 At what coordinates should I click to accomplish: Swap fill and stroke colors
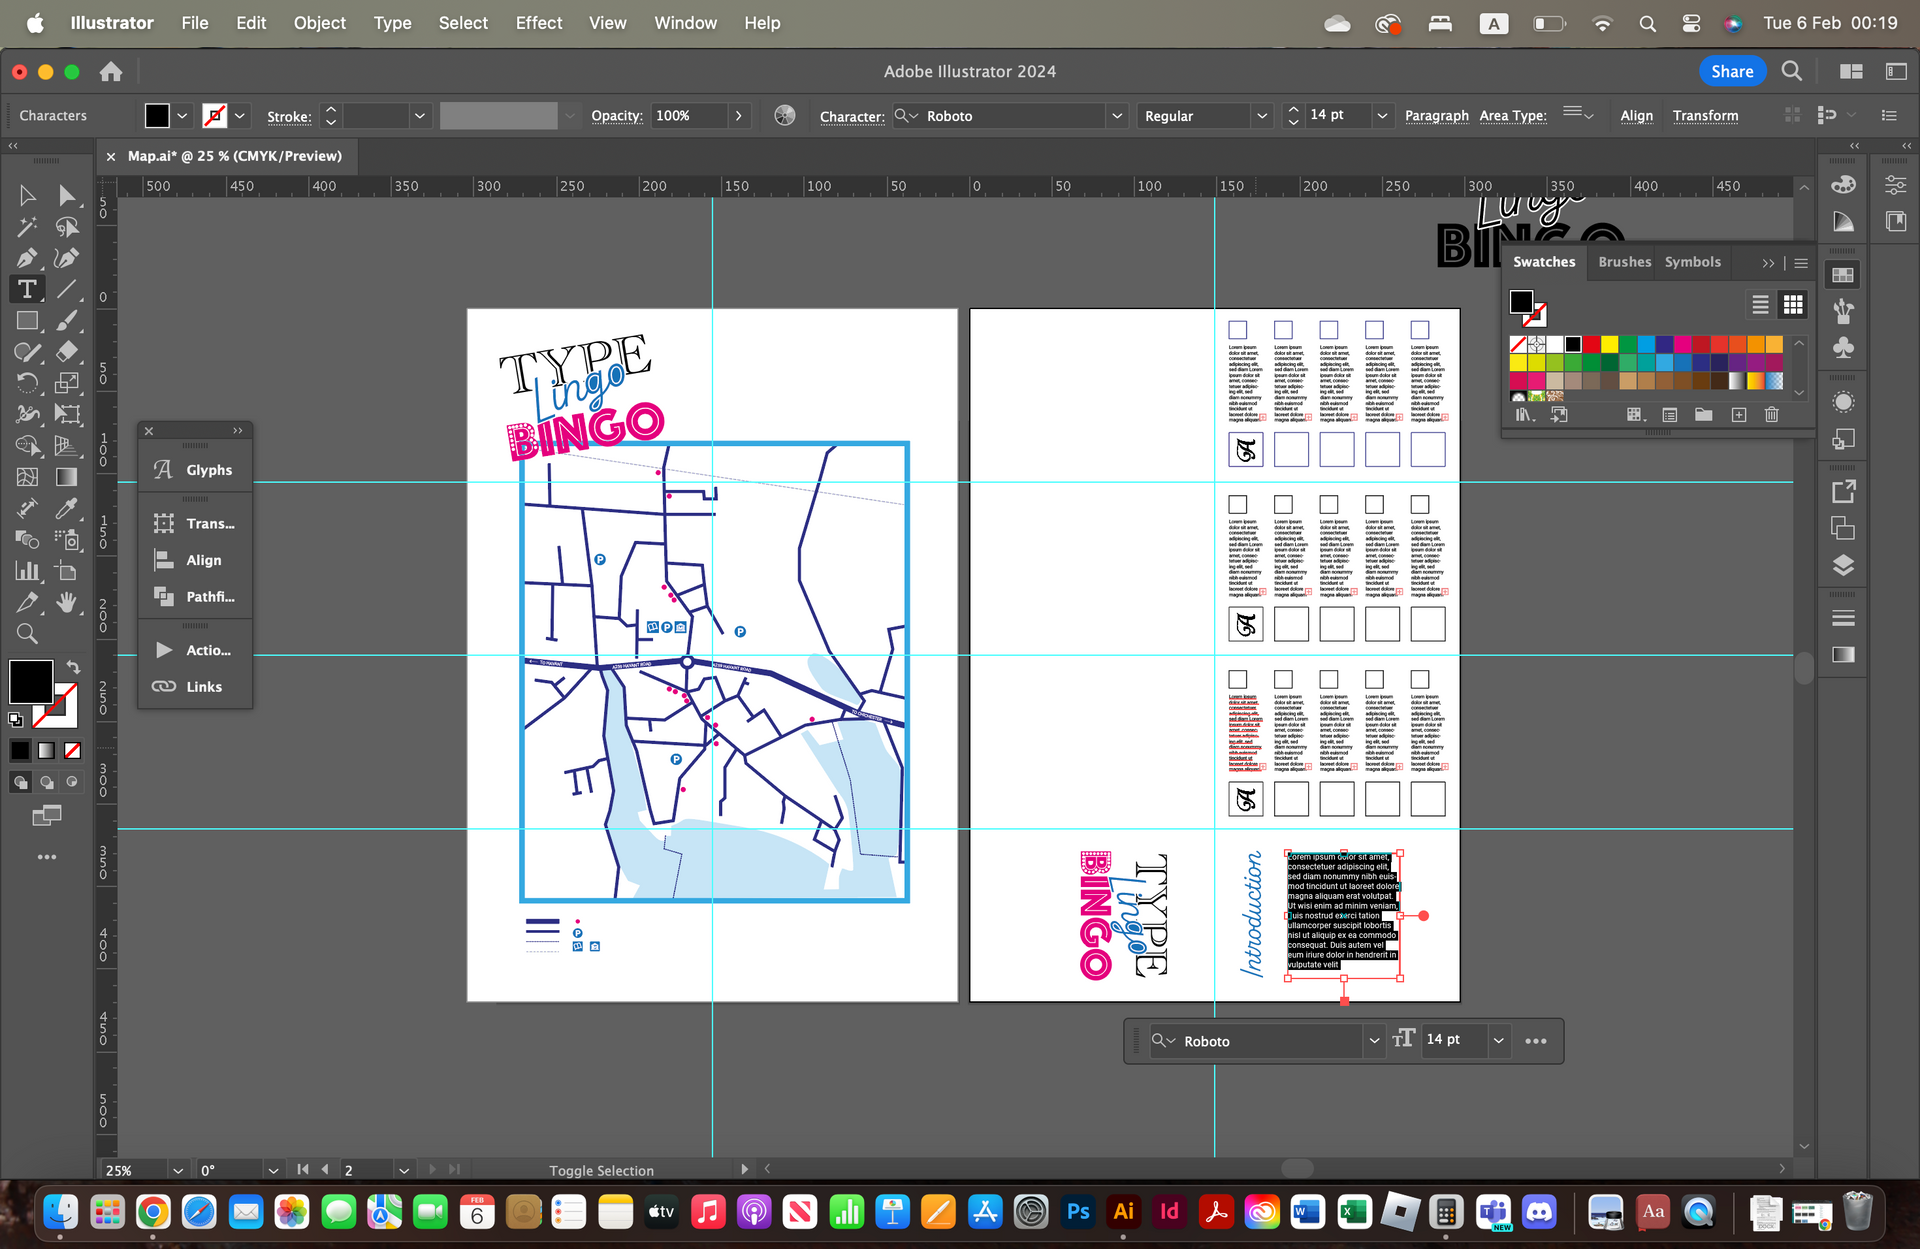(73, 667)
